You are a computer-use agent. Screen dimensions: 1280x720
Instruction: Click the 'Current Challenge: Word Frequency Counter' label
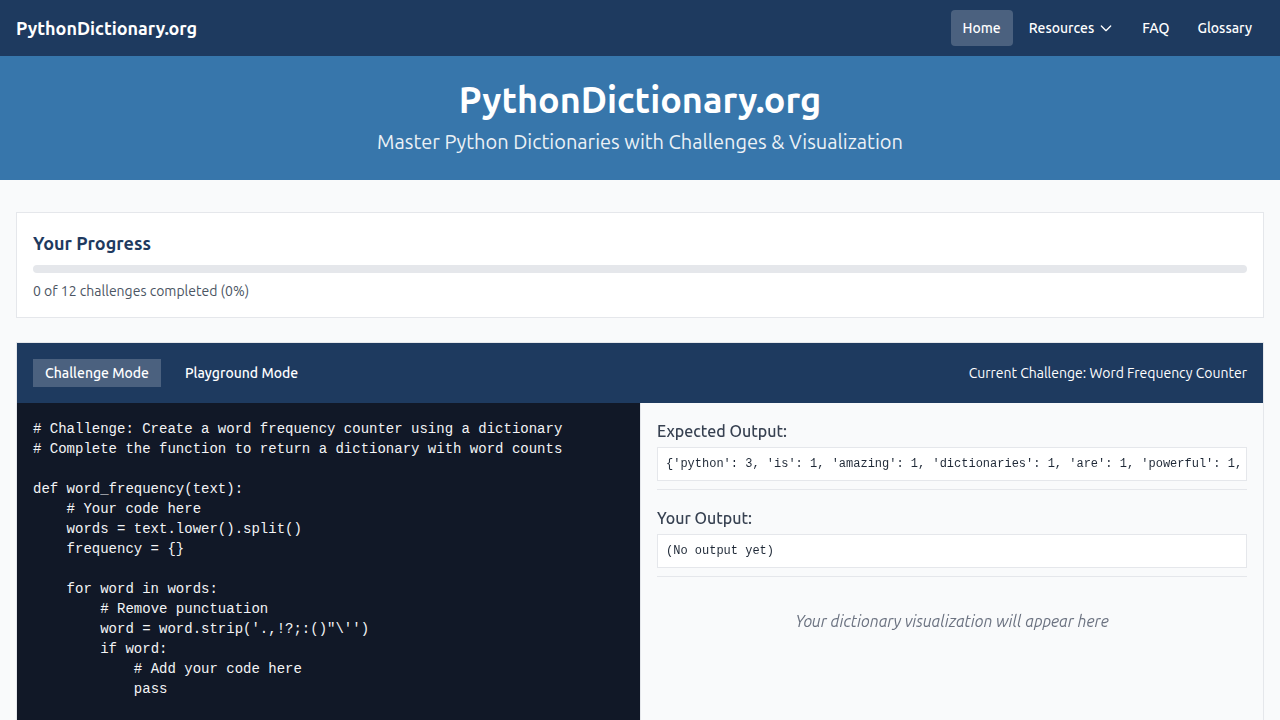coord(1107,373)
